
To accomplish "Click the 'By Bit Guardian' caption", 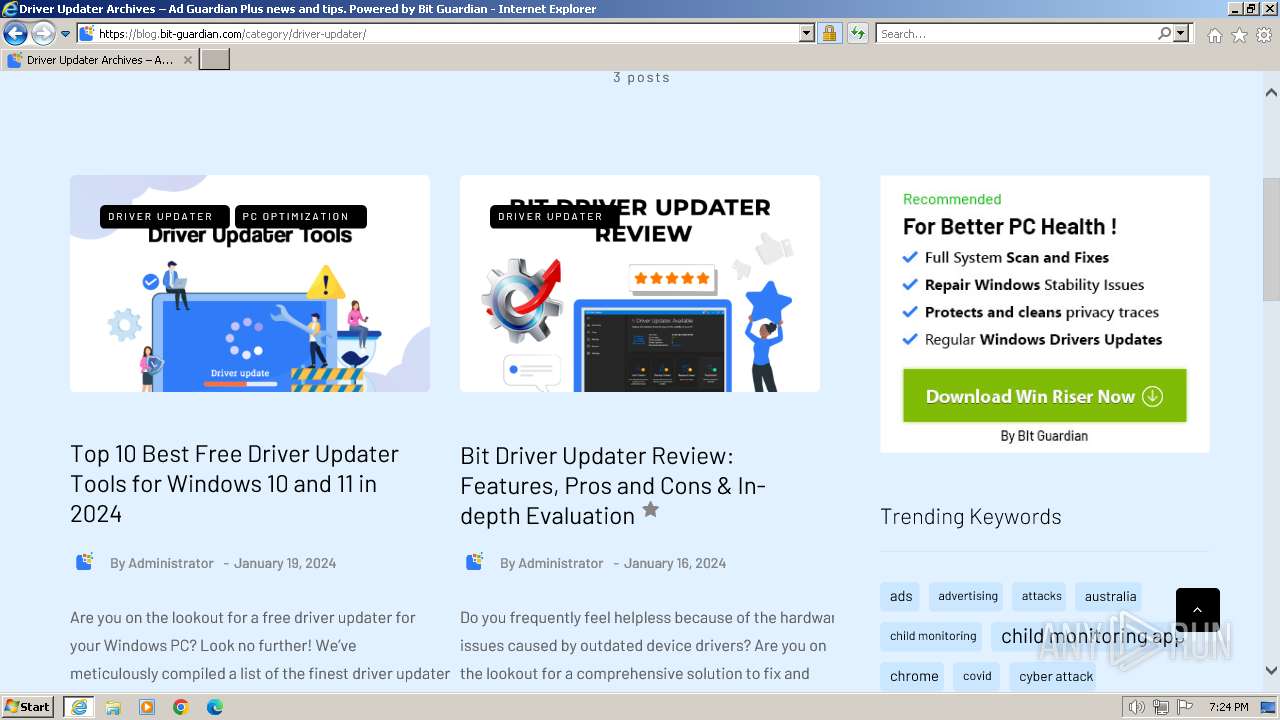I will [1044, 436].
